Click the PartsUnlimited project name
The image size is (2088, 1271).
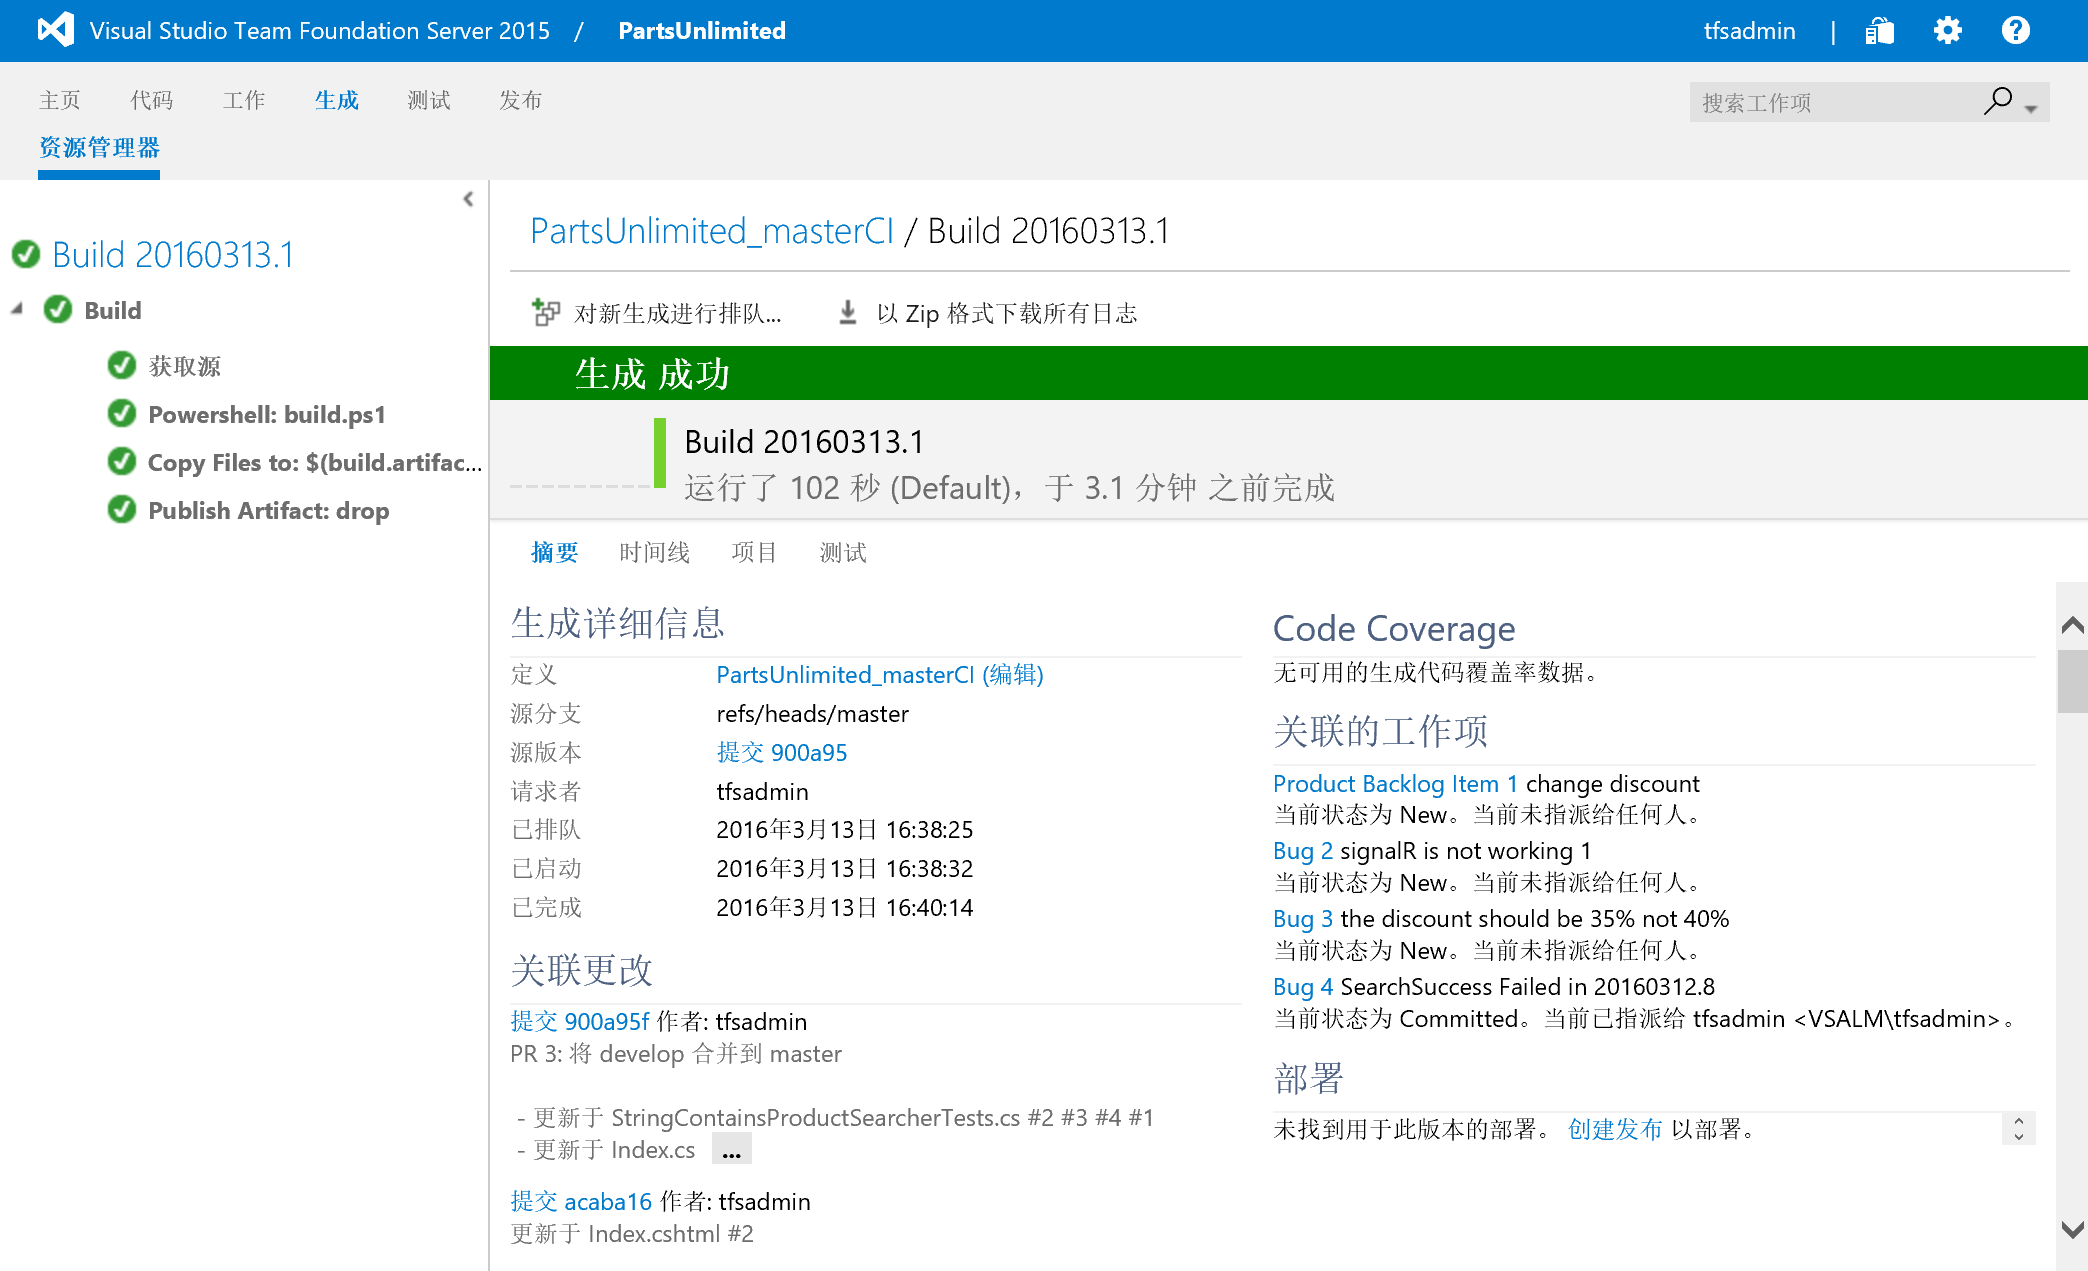click(x=702, y=31)
